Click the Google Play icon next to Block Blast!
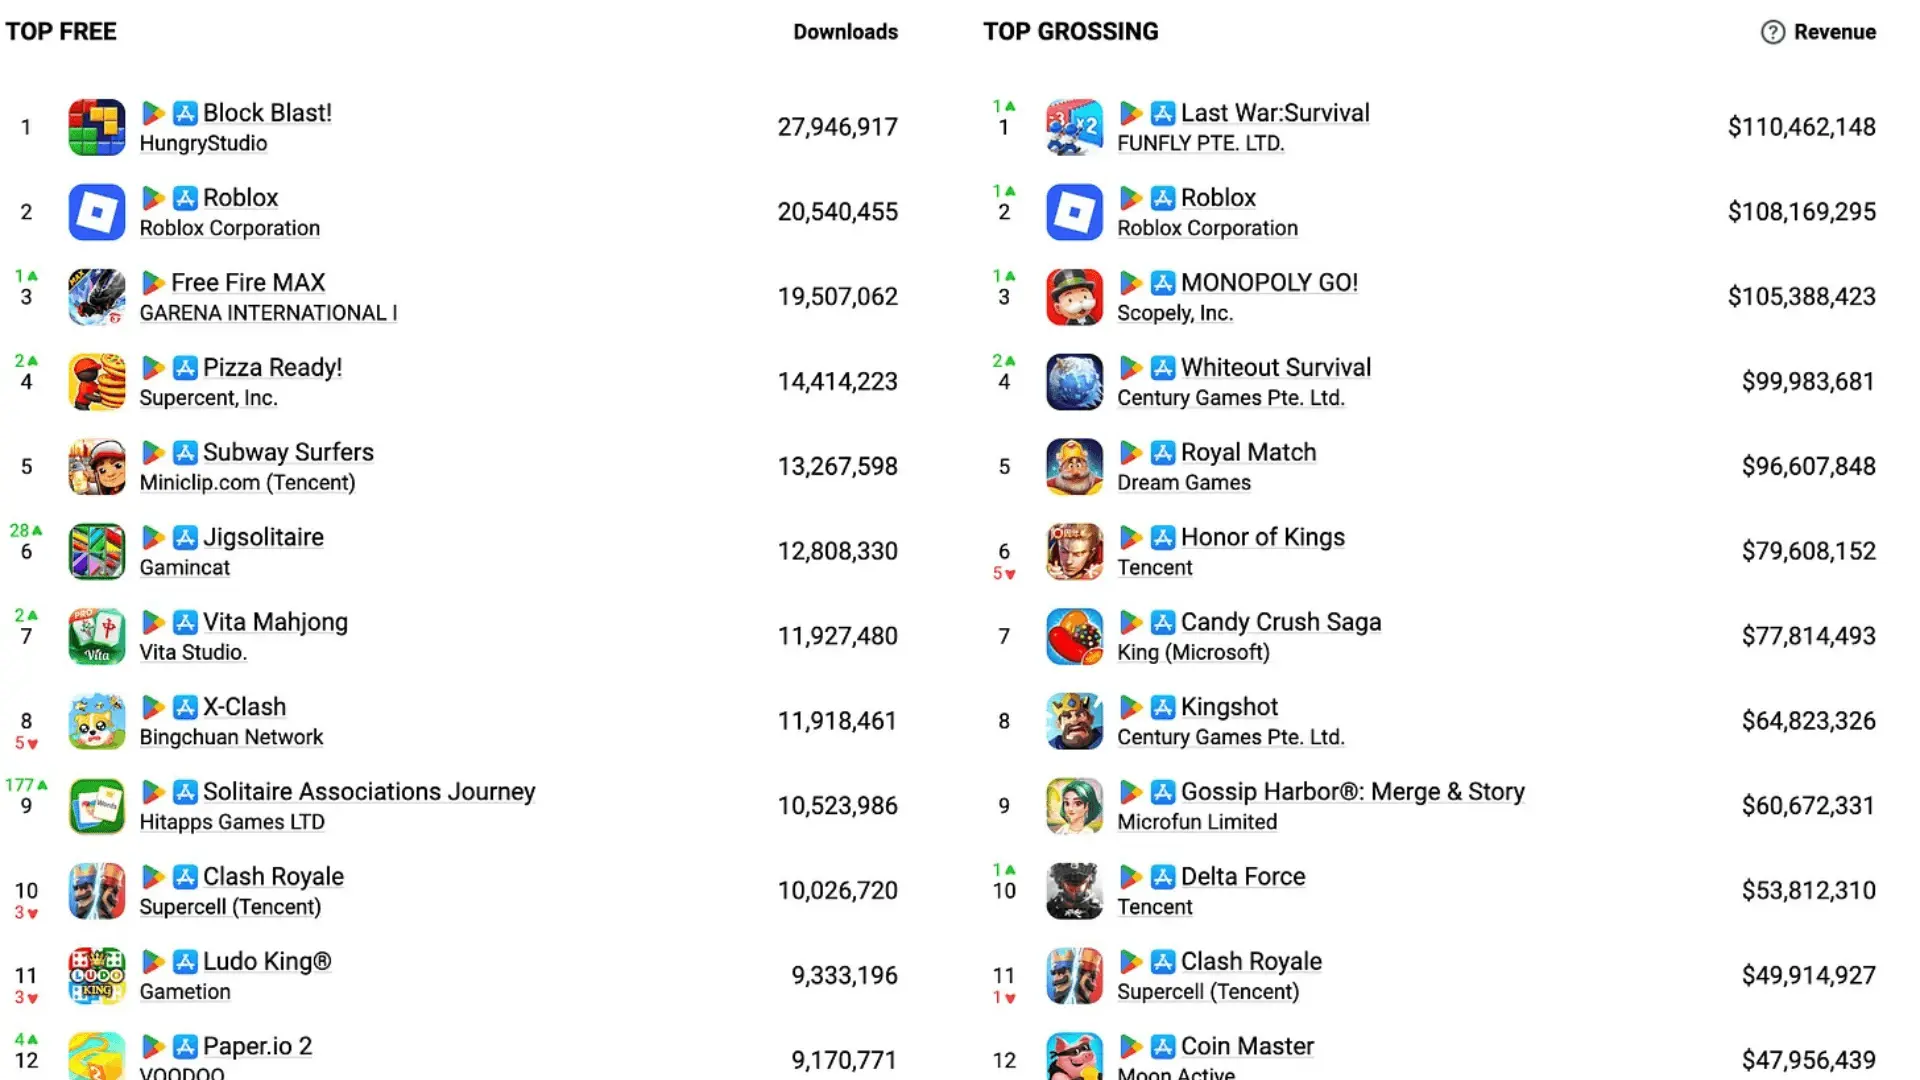 coord(154,113)
